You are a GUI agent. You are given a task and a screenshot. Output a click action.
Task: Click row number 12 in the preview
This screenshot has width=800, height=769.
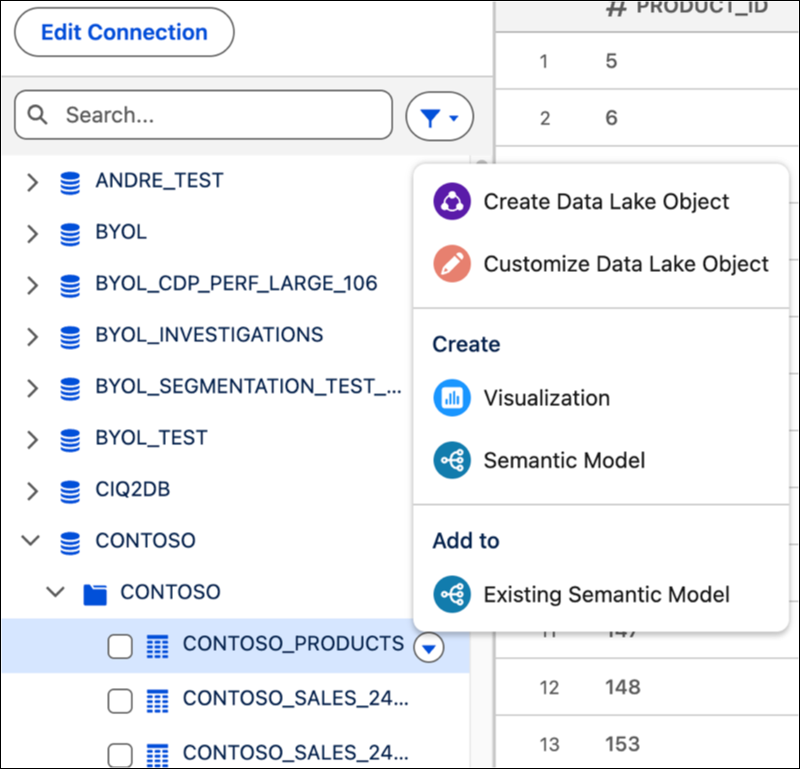pyautogui.click(x=549, y=688)
